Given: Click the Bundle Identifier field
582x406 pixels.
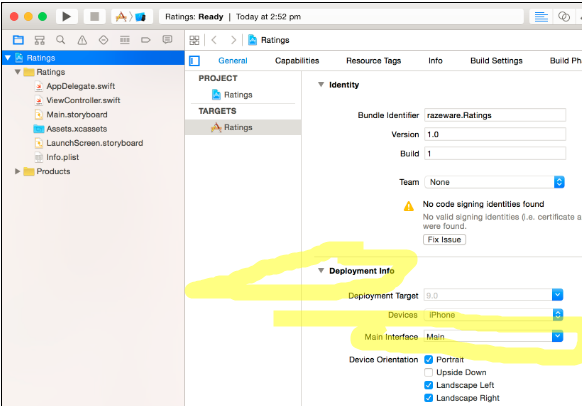Looking at the screenshot, I should [495, 115].
